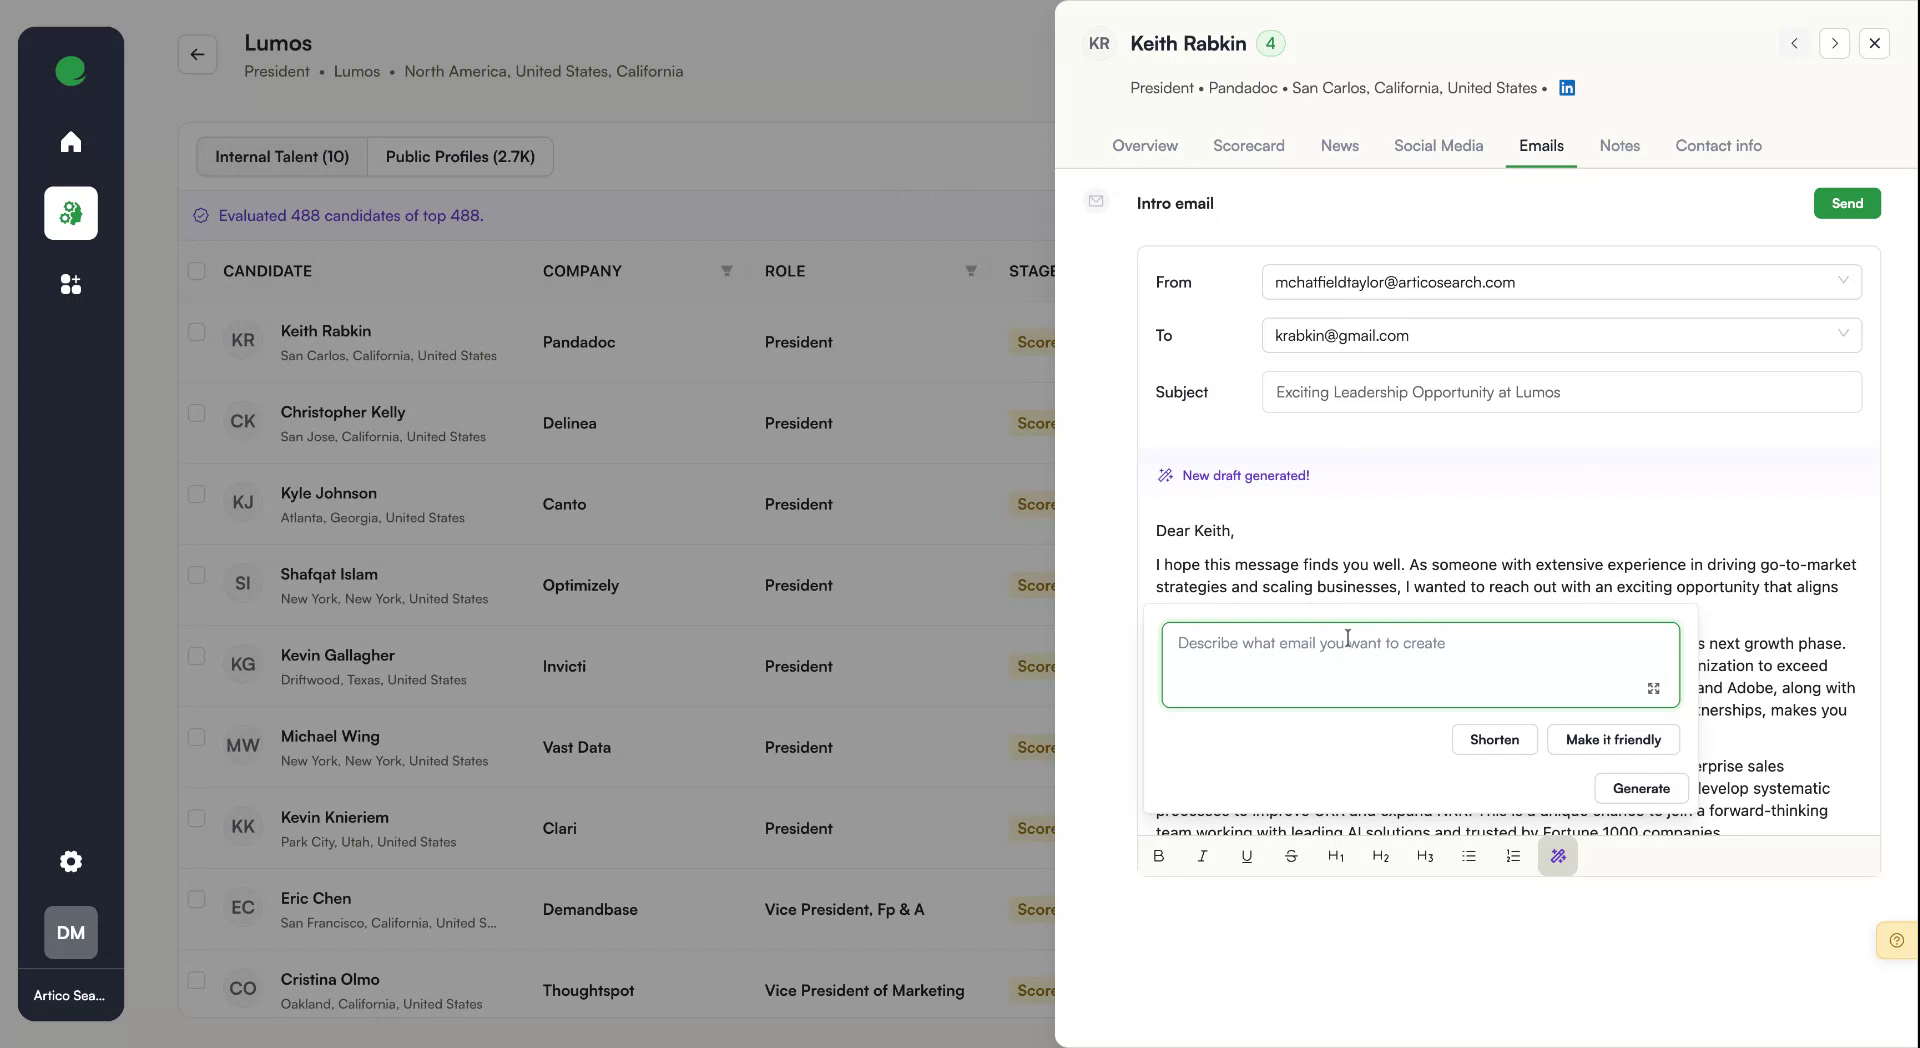
Task: Send the intro email
Action: pyautogui.click(x=1846, y=203)
